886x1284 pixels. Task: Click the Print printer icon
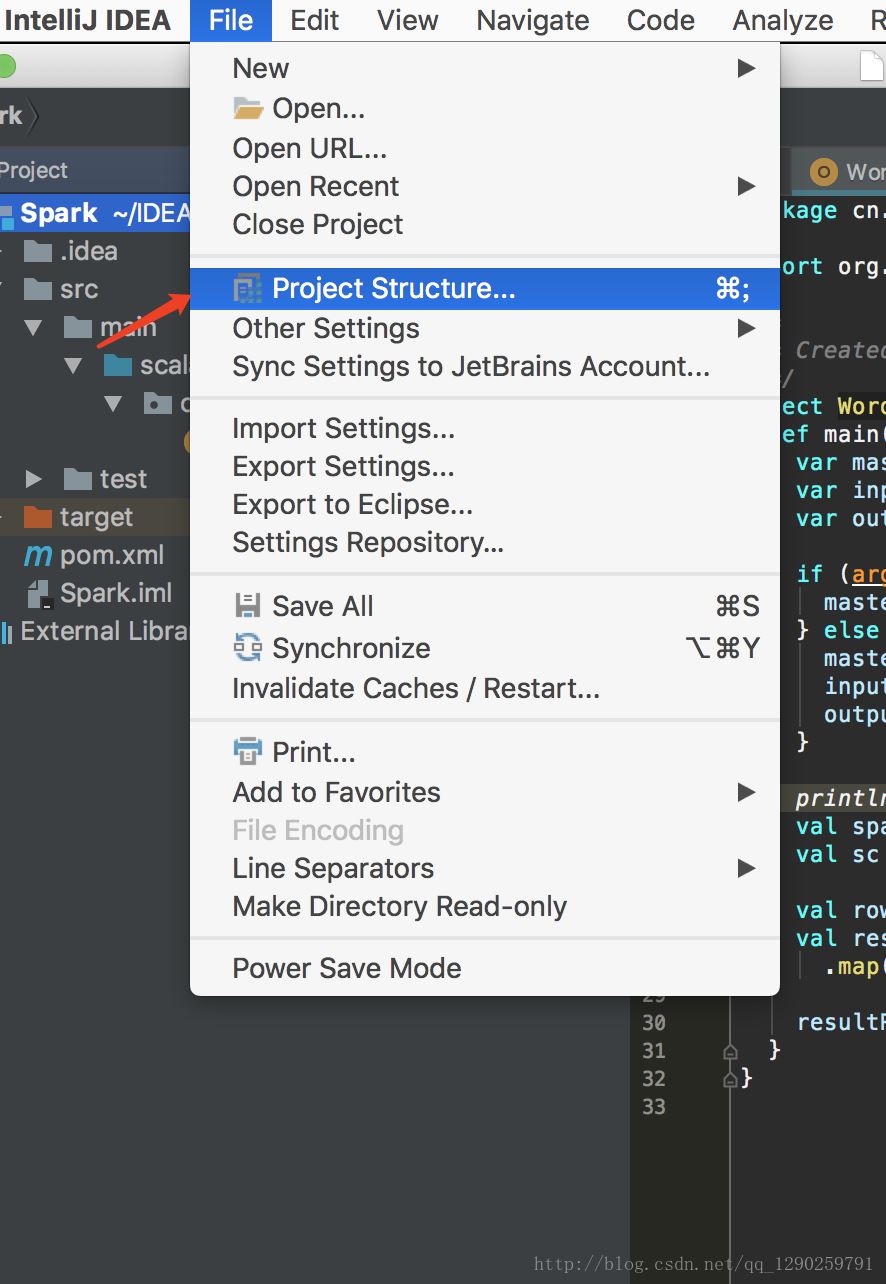tap(247, 751)
